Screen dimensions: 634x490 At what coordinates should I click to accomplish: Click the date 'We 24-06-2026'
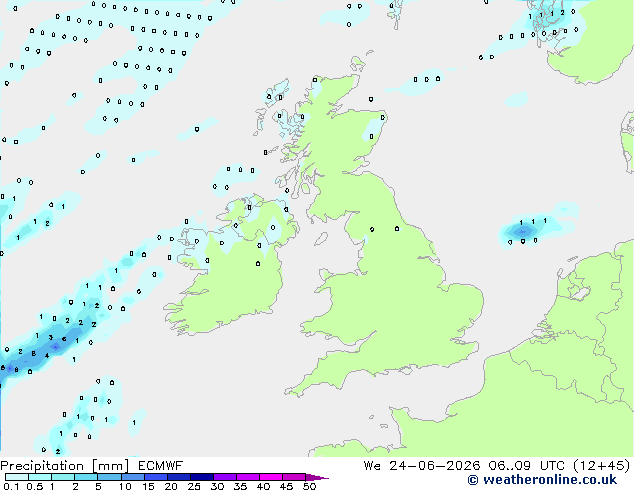click(422, 466)
